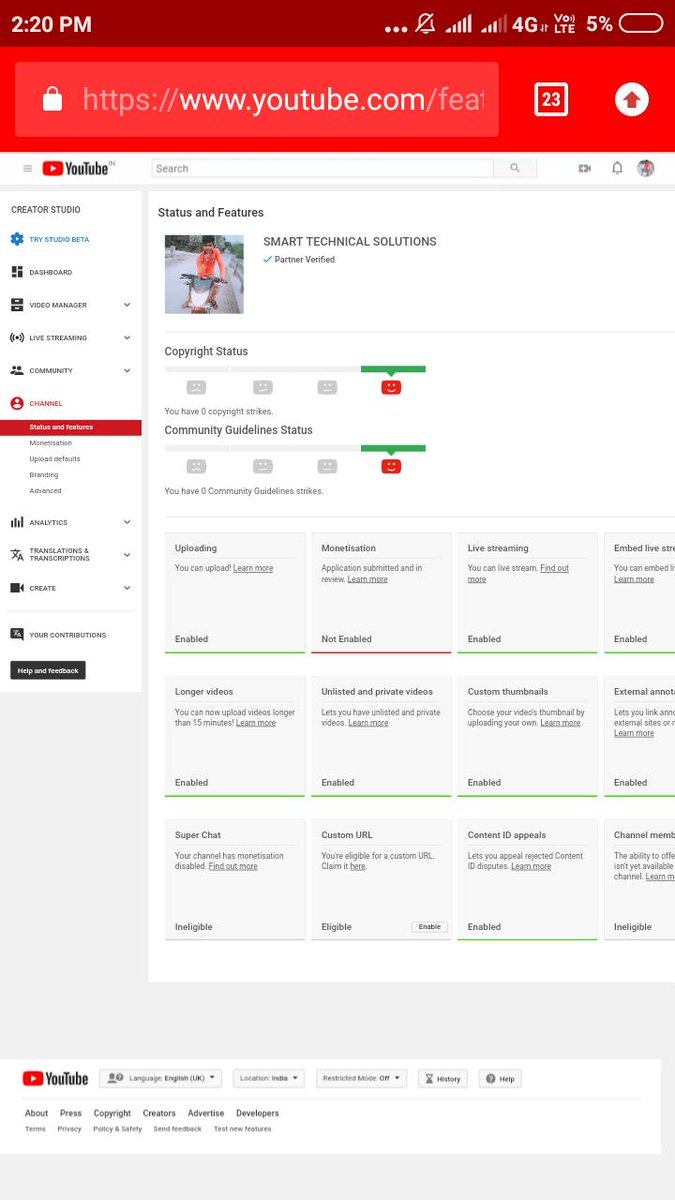675x1200 pixels.
Task: Click the Copyright footer link
Action: (x=112, y=1113)
